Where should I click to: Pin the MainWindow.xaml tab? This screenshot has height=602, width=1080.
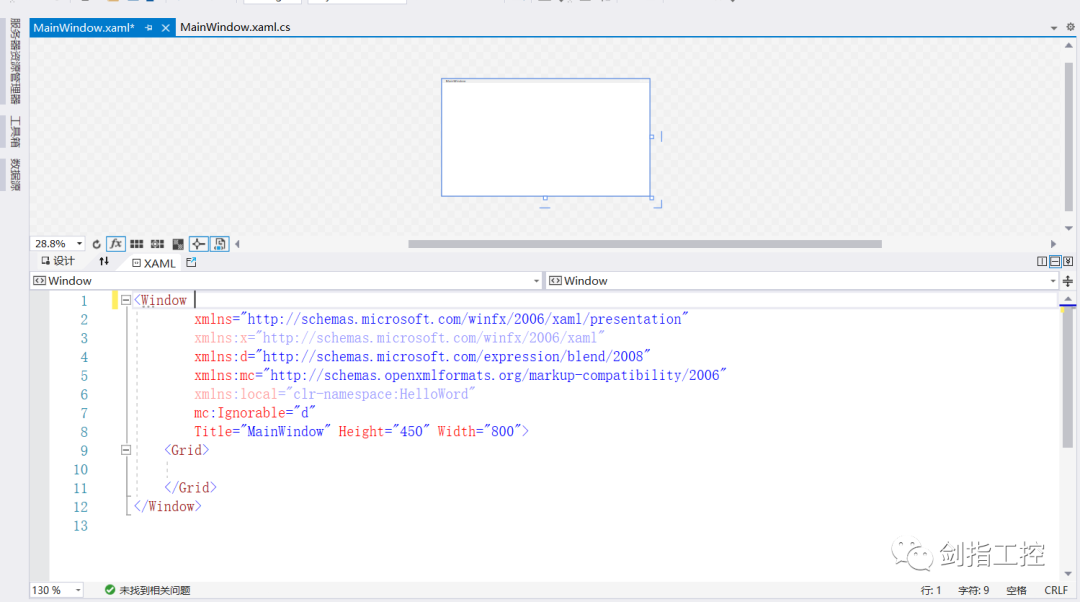click(149, 28)
